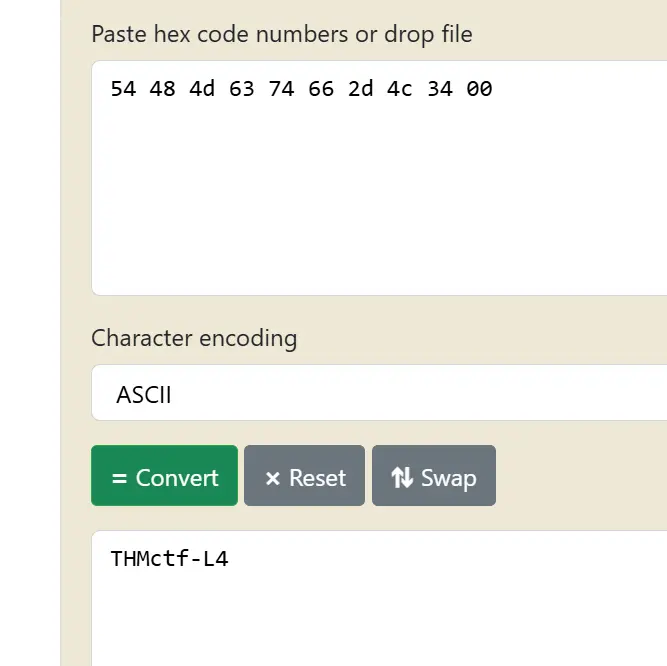Click the "Character encoding" label
Viewport: 667px width, 666px height.
(194, 338)
